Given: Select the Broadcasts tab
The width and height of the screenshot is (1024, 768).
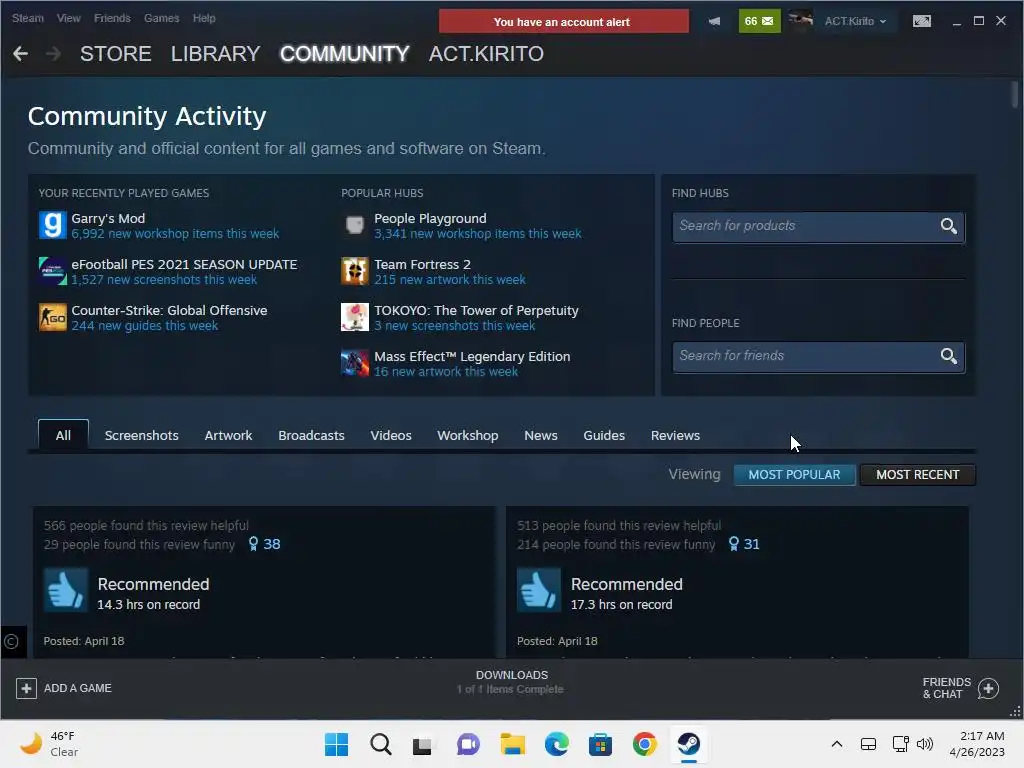Looking at the screenshot, I should pyautogui.click(x=311, y=436).
